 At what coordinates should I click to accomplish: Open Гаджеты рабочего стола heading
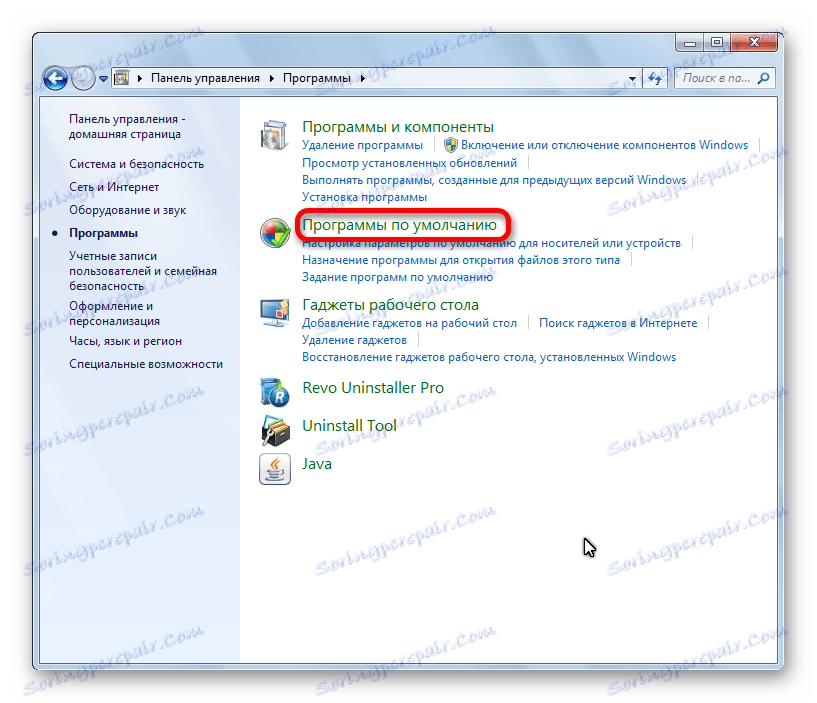390,304
